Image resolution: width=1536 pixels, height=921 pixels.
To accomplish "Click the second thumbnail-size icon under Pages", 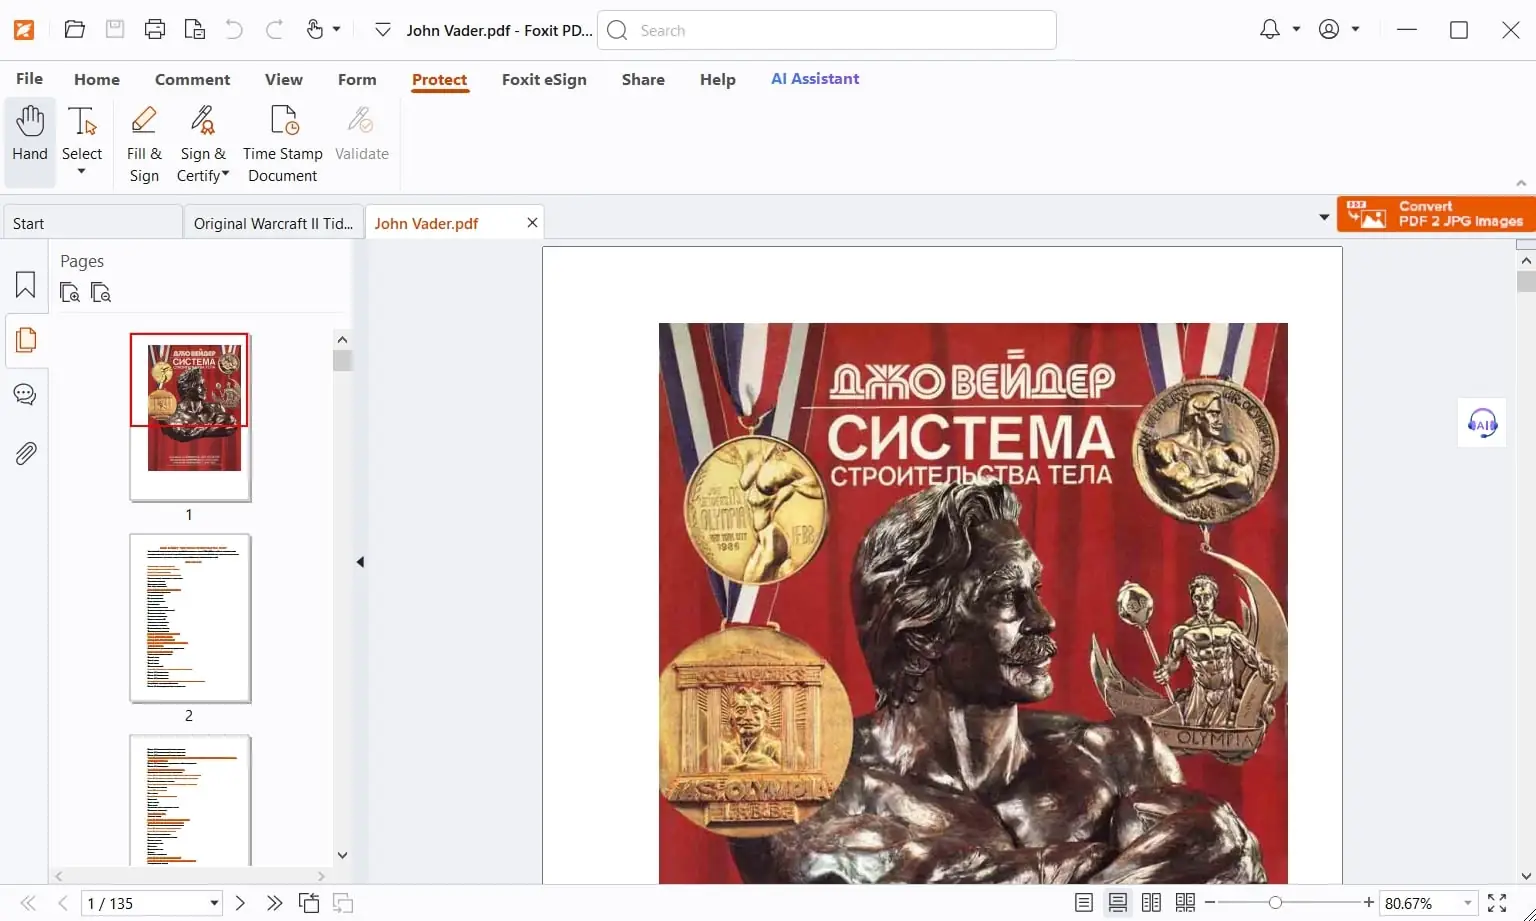I will [101, 293].
